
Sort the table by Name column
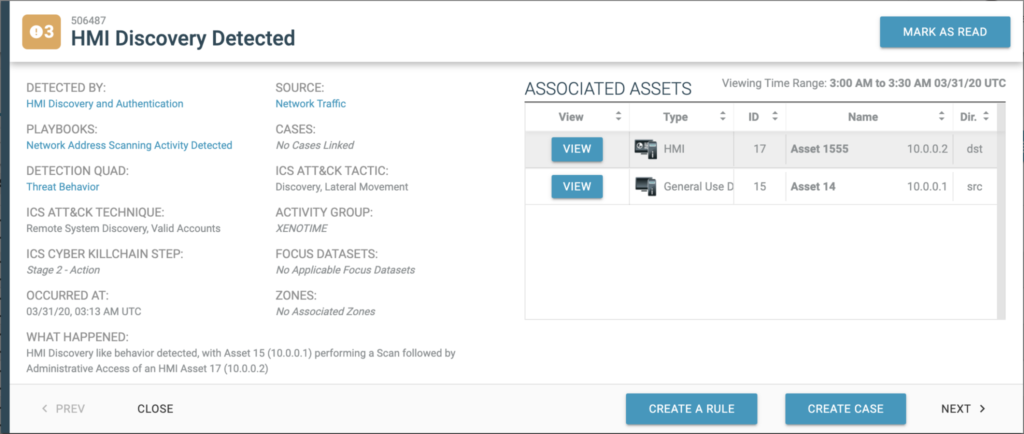tap(941, 117)
